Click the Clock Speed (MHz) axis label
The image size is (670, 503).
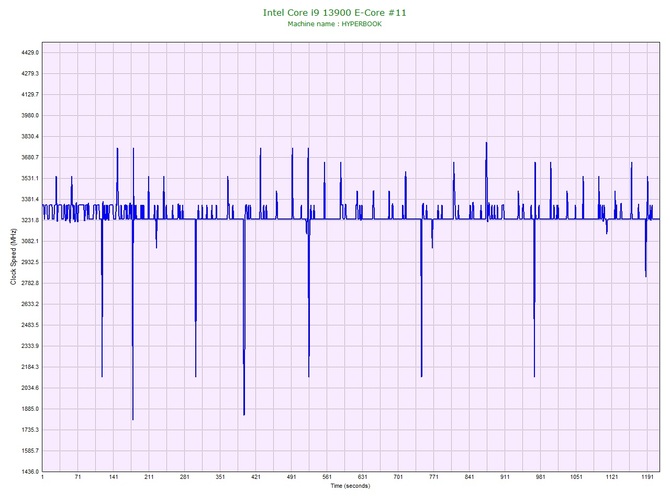(x=13, y=257)
